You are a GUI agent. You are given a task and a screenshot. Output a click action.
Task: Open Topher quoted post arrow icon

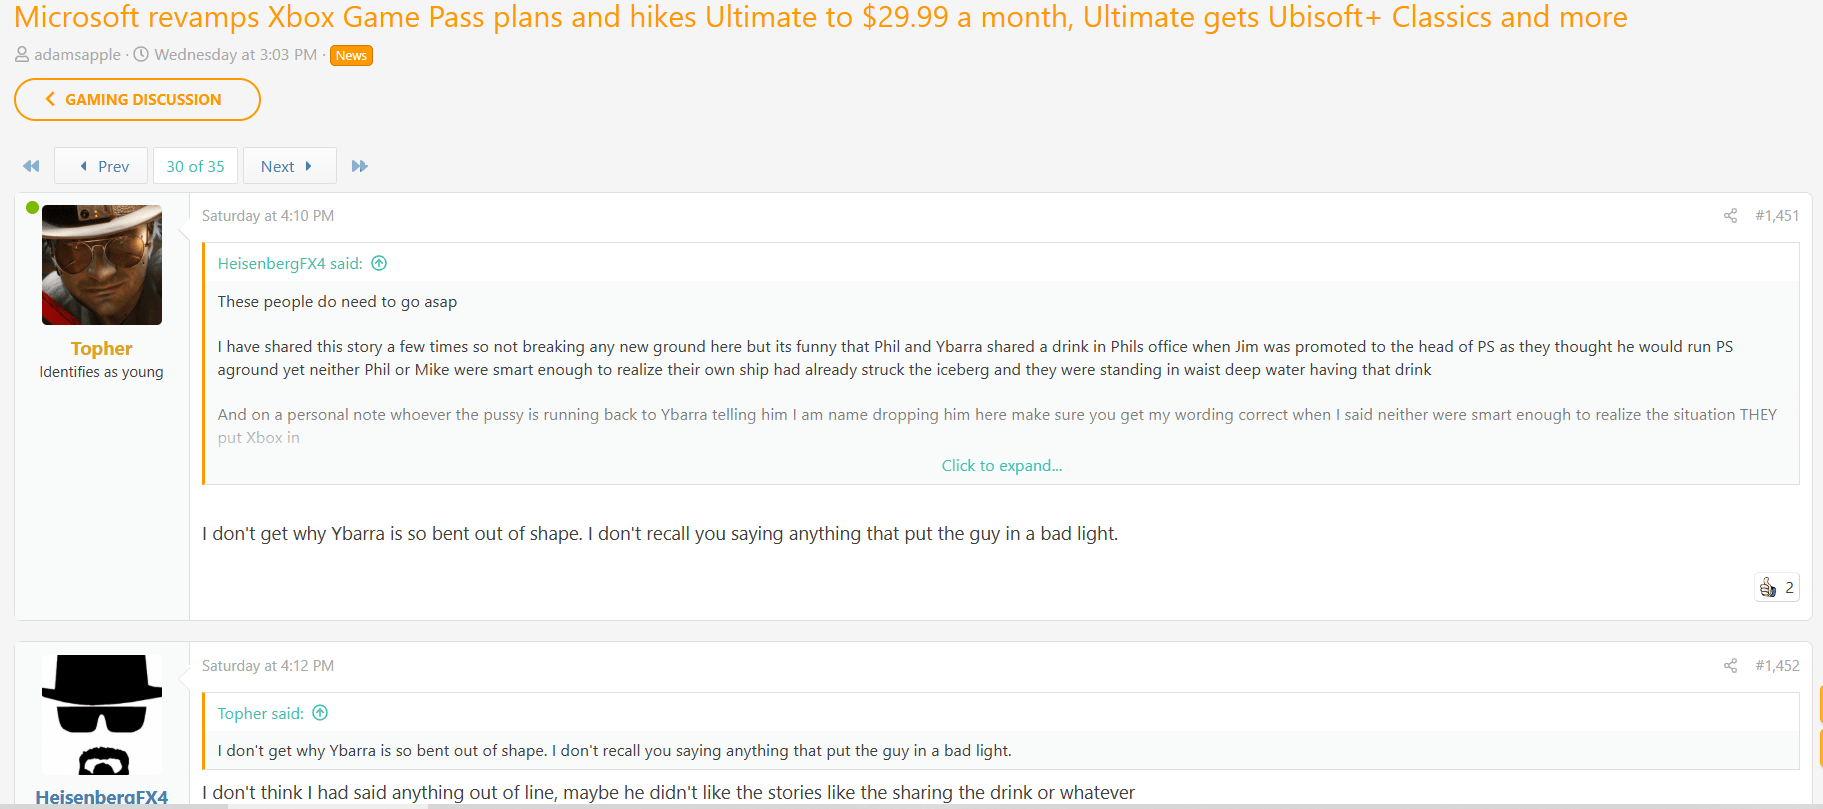pyautogui.click(x=320, y=713)
